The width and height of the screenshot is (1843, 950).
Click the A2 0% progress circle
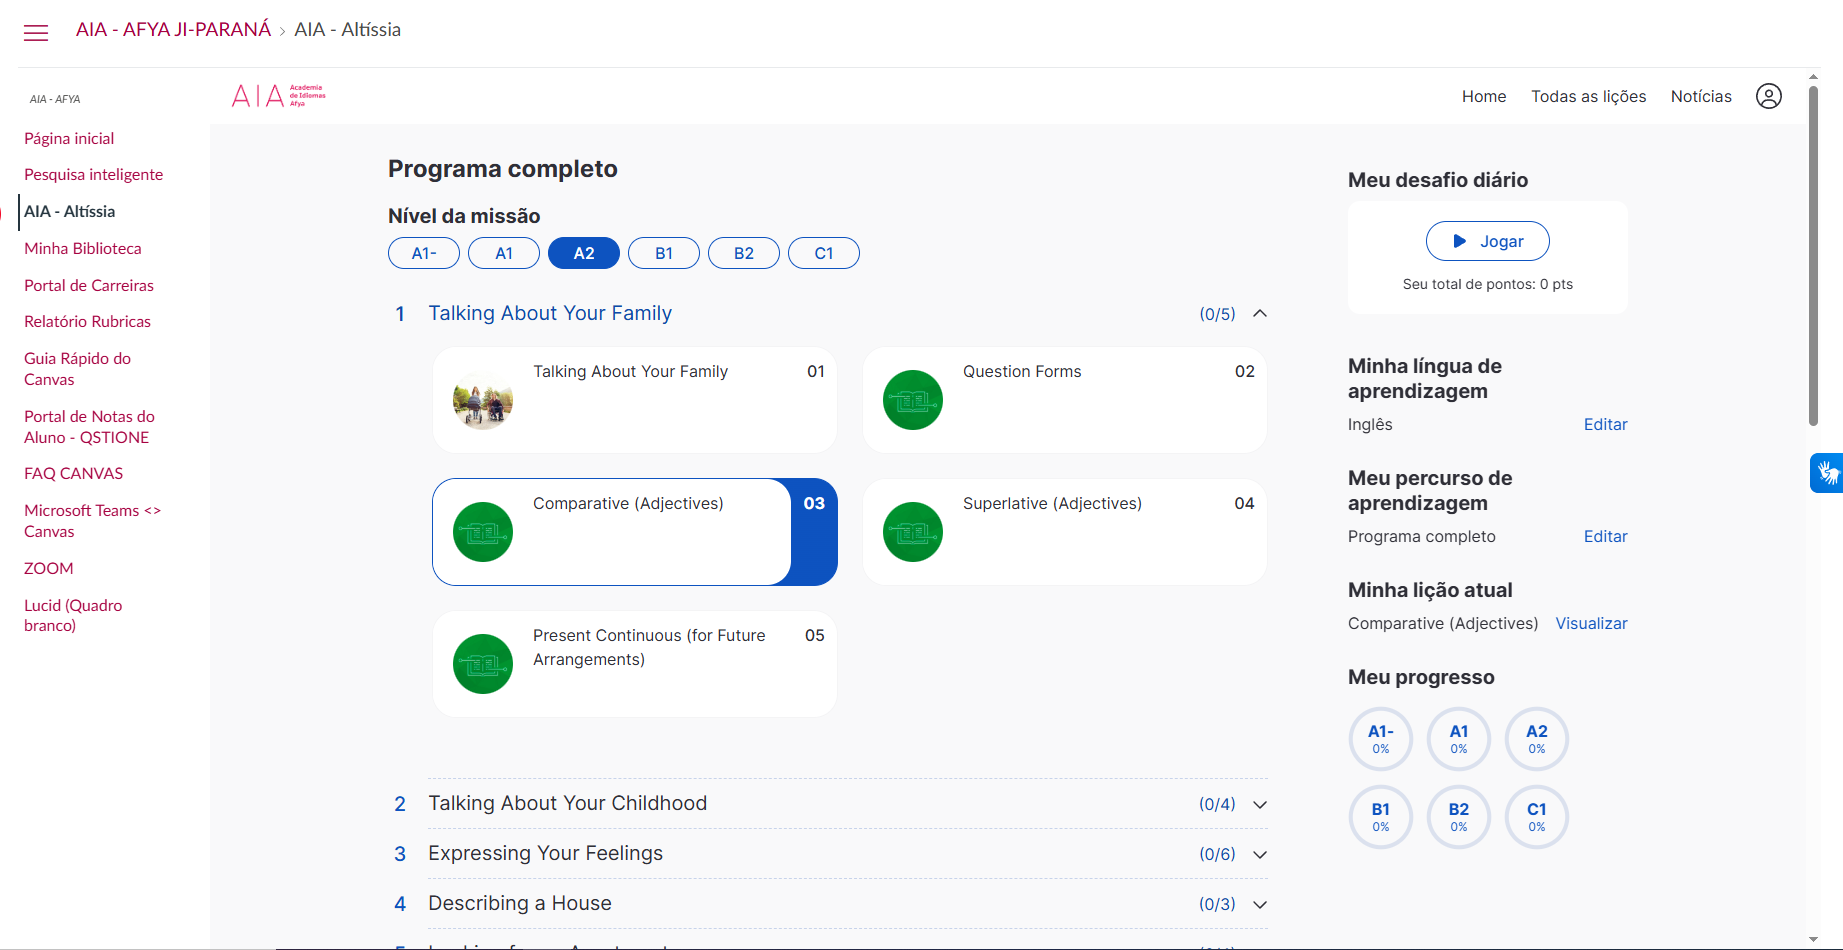1536,739
